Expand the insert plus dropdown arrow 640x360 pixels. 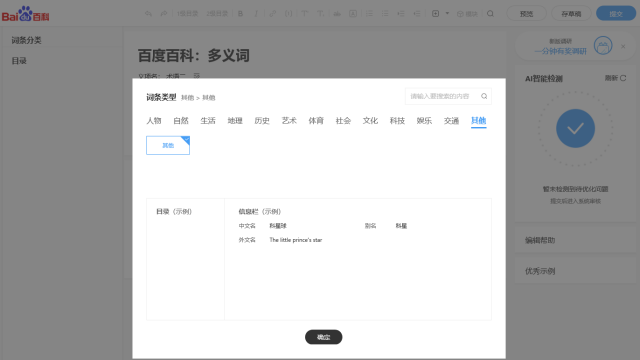[447, 13]
